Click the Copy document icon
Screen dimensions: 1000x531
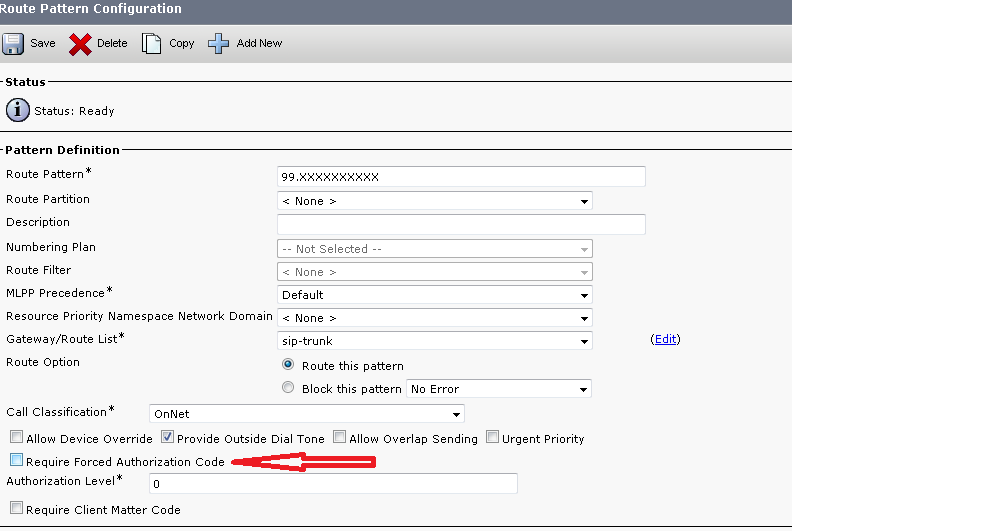pos(151,43)
